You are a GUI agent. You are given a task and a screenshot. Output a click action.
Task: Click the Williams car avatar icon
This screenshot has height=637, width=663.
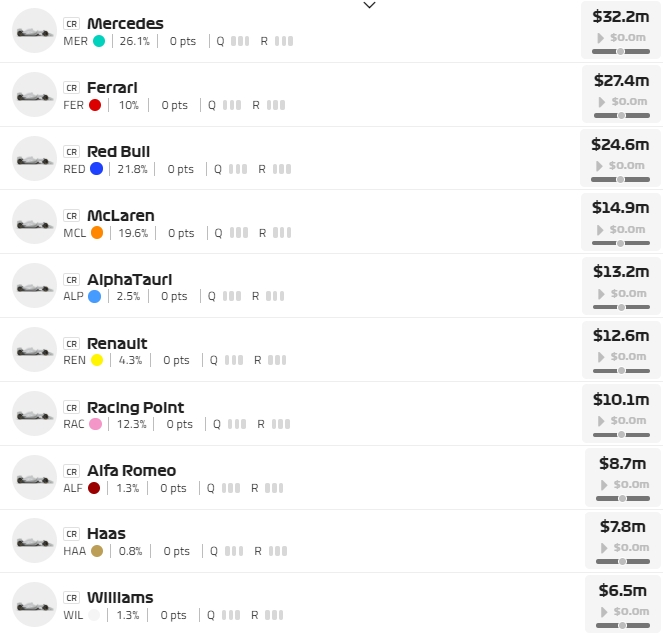[x=34, y=605]
